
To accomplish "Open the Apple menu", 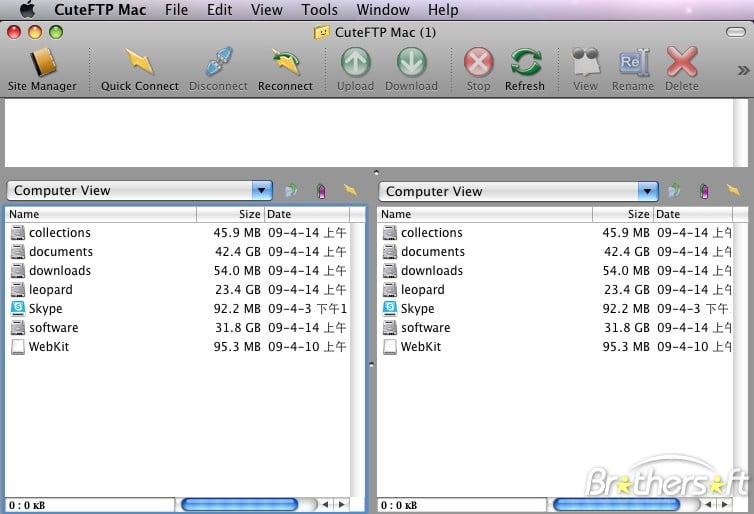I will click(27, 10).
